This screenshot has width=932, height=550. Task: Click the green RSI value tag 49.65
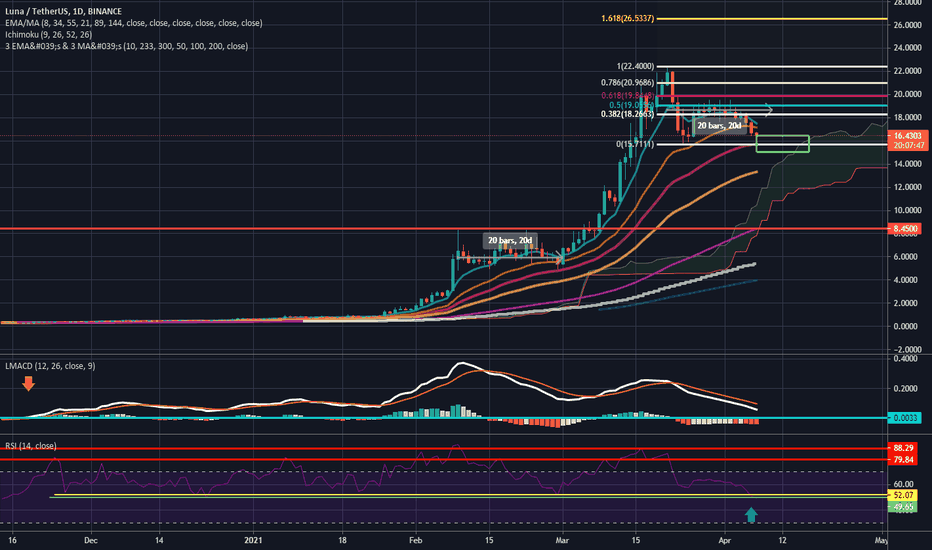coord(903,507)
